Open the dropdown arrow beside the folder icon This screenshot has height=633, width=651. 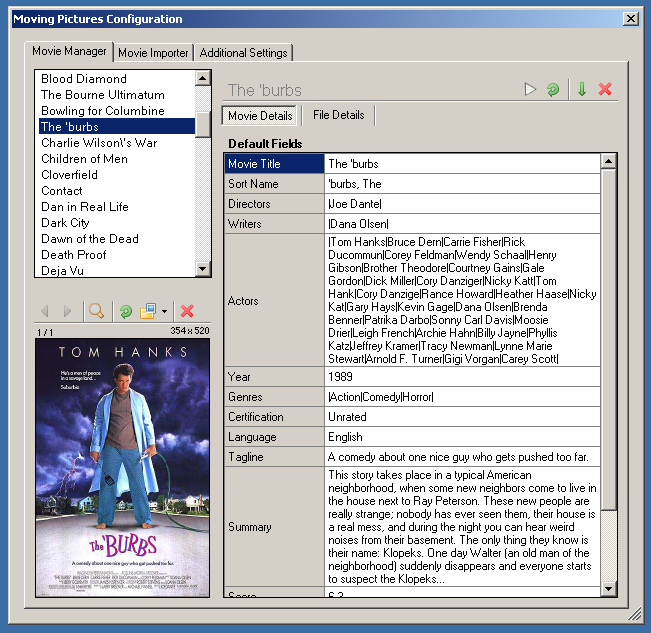coord(163,312)
